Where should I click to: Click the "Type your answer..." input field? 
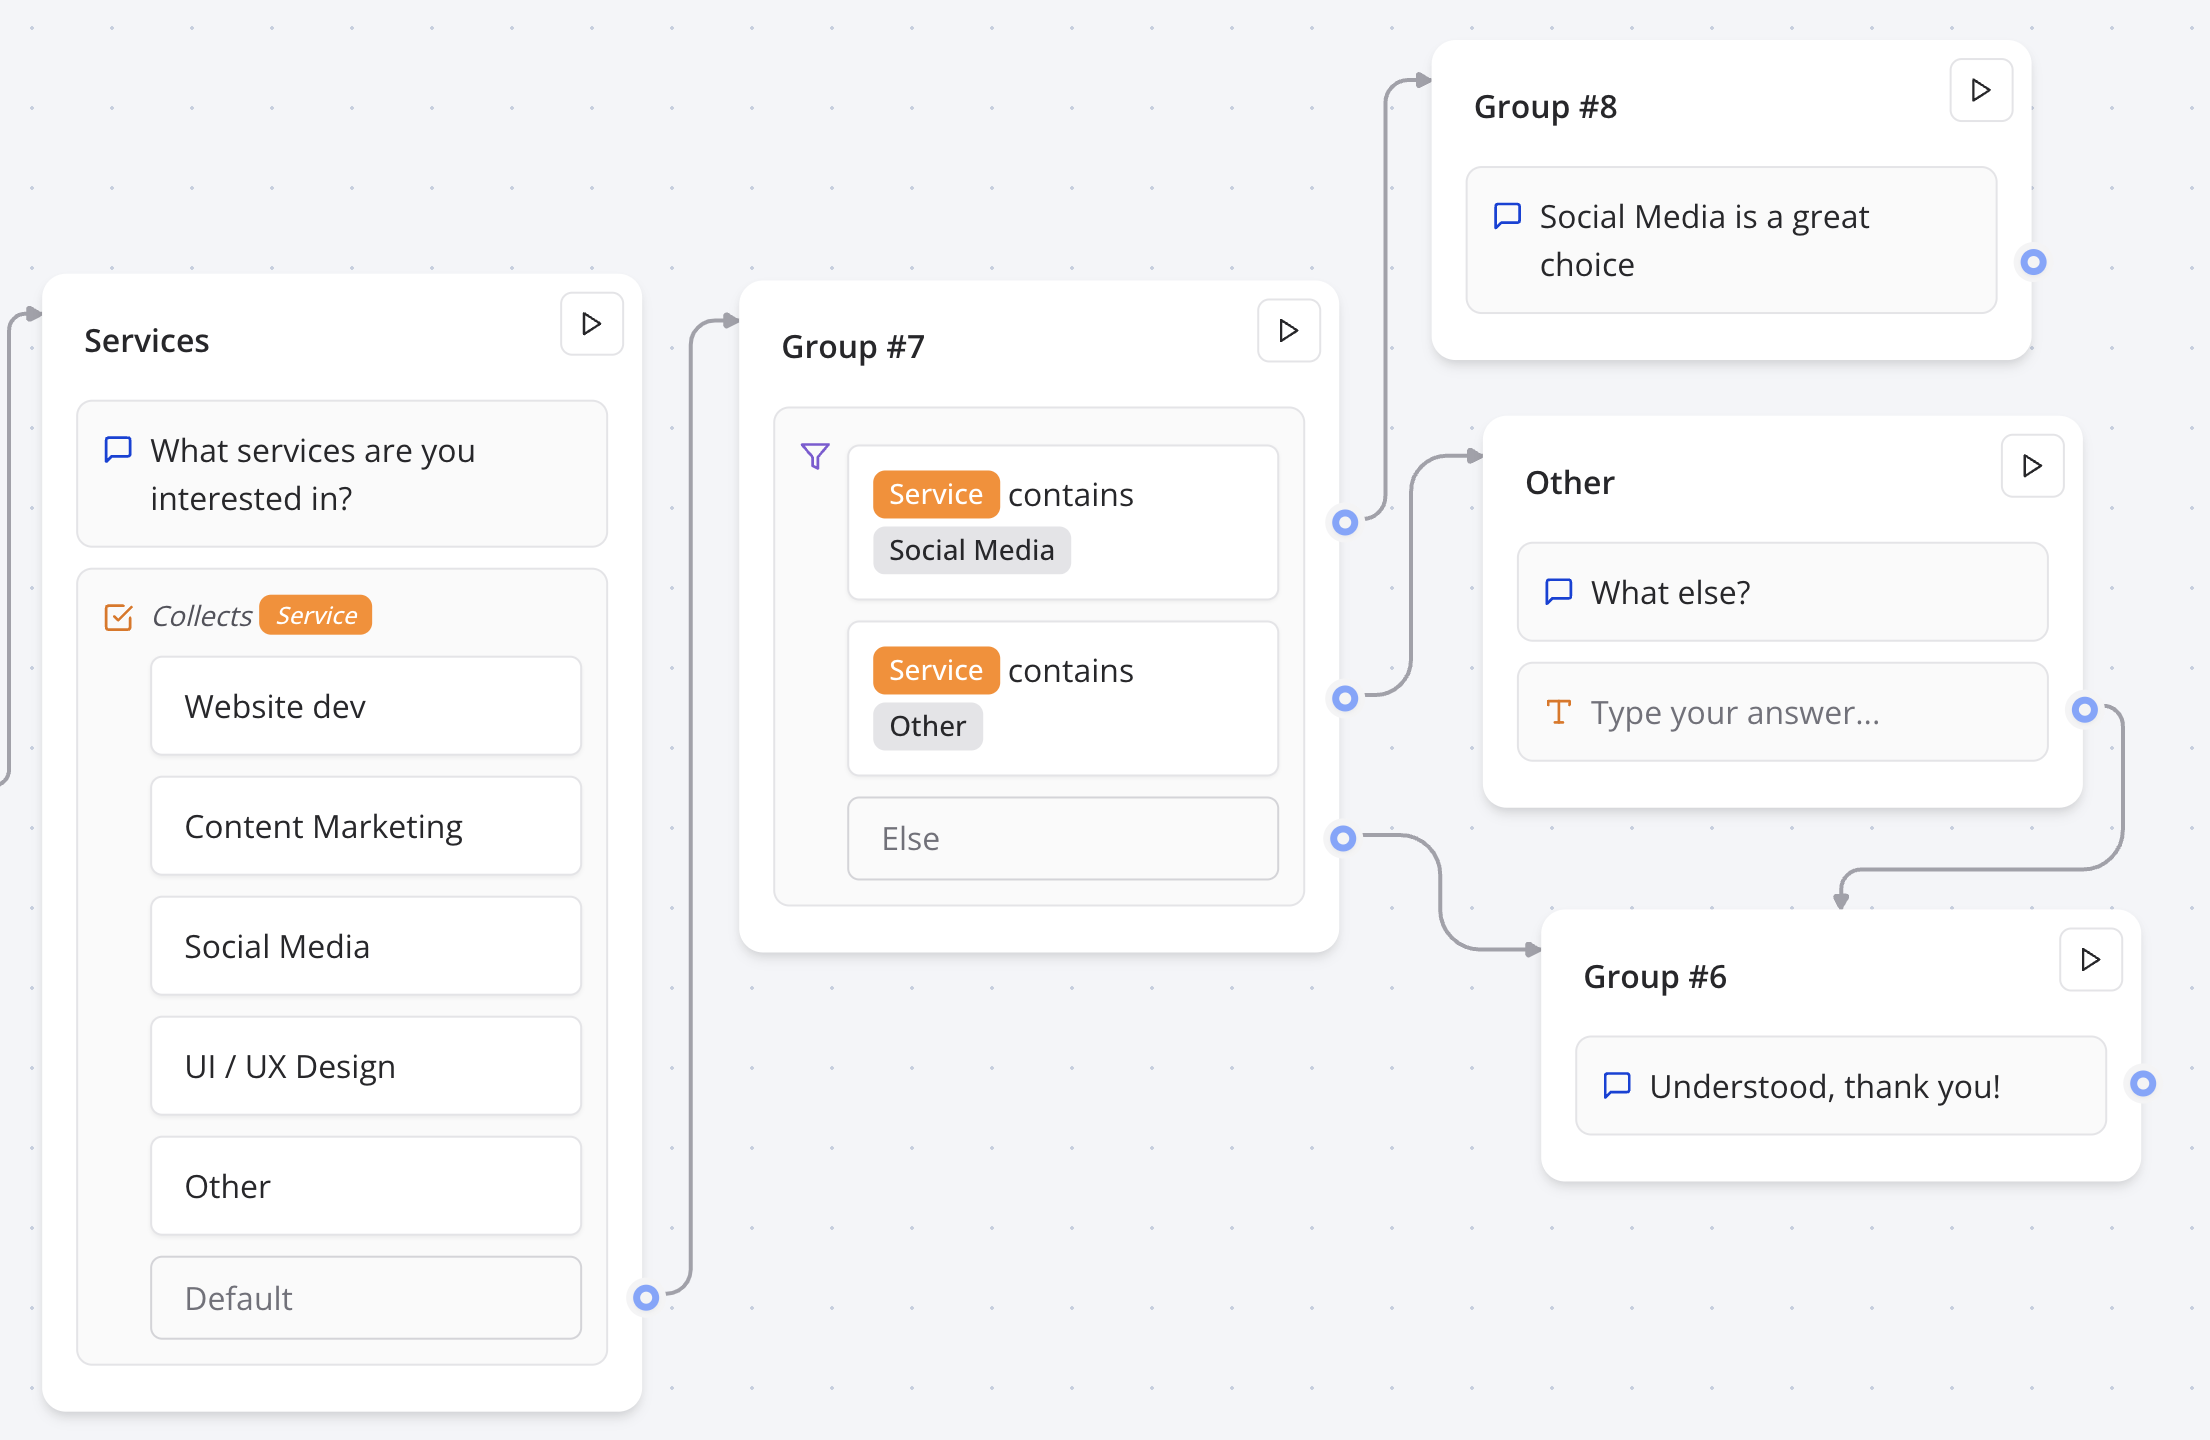1782,712
